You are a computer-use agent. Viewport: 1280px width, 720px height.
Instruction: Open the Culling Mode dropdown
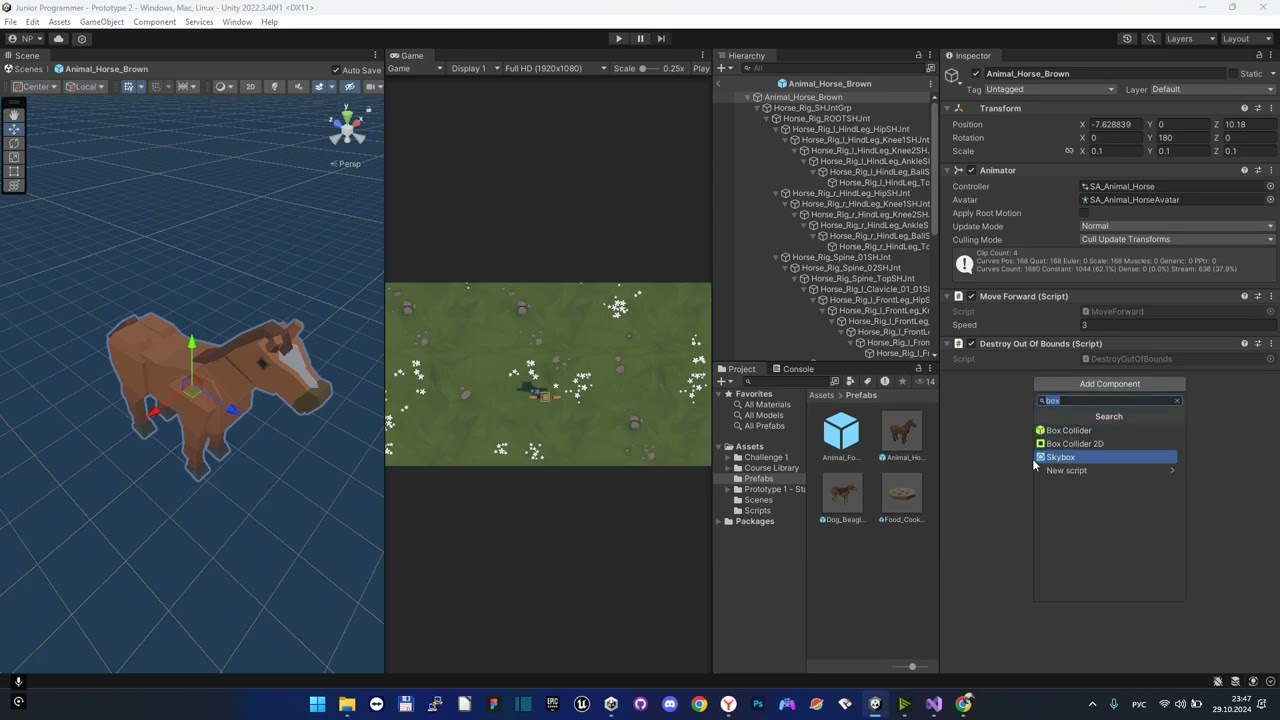1177,240
